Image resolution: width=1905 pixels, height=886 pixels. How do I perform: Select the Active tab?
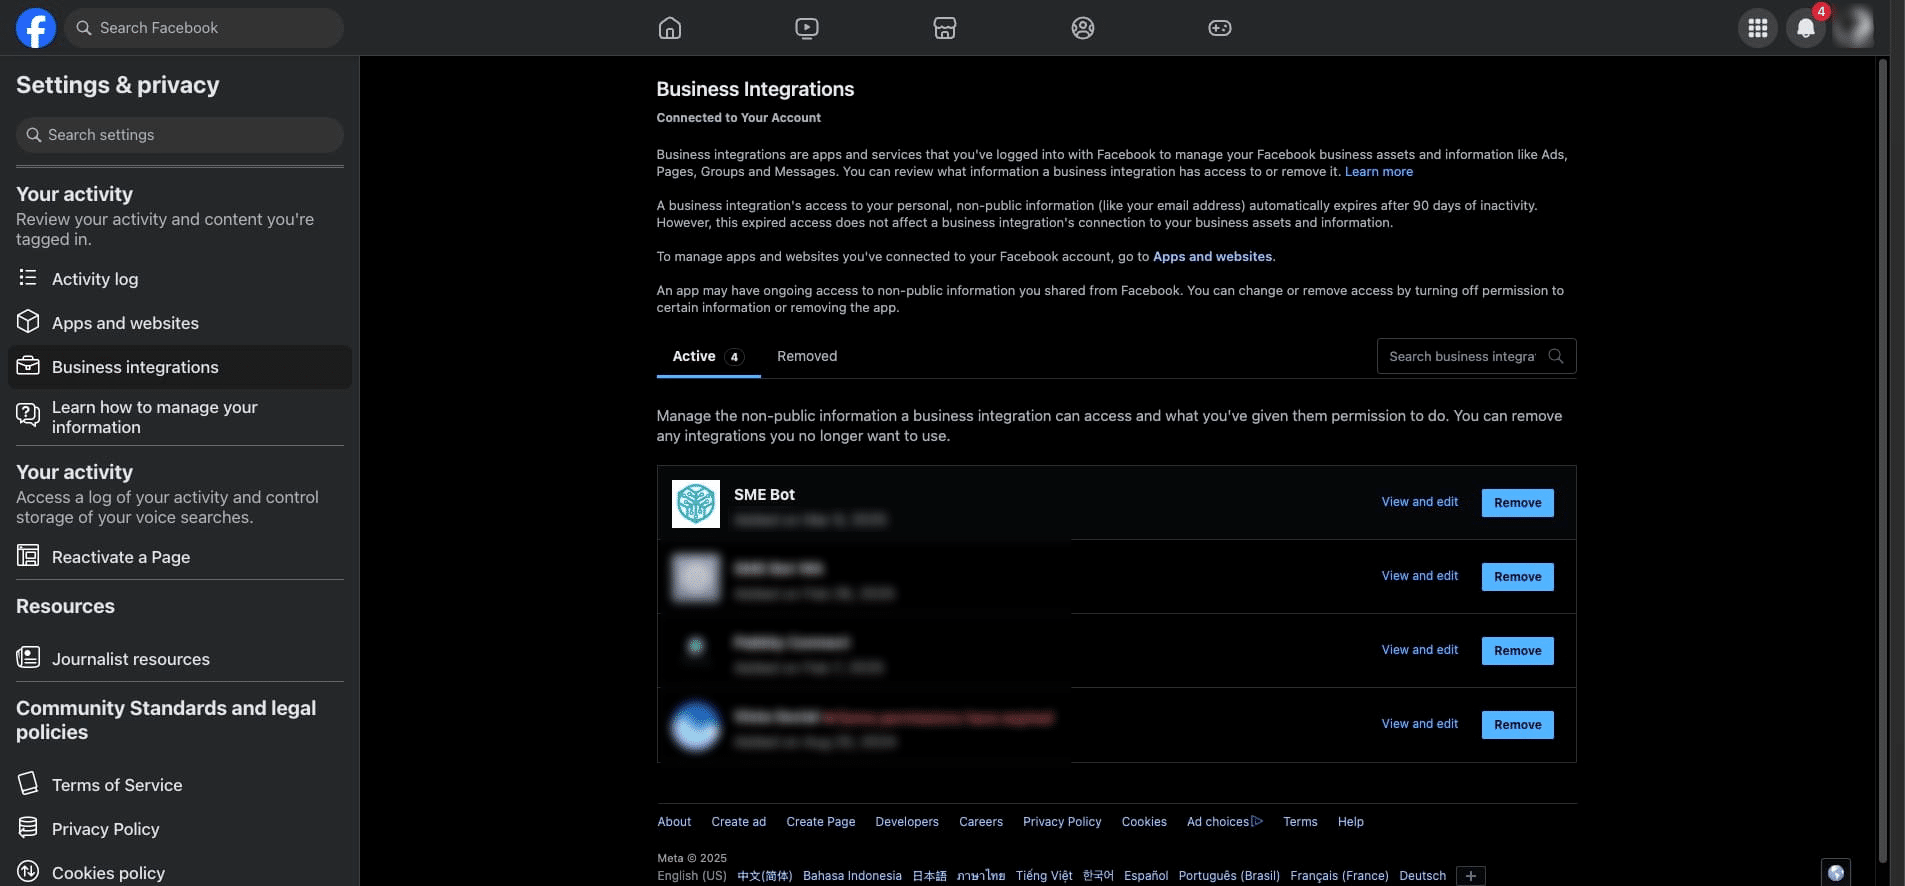click(708, 356)
